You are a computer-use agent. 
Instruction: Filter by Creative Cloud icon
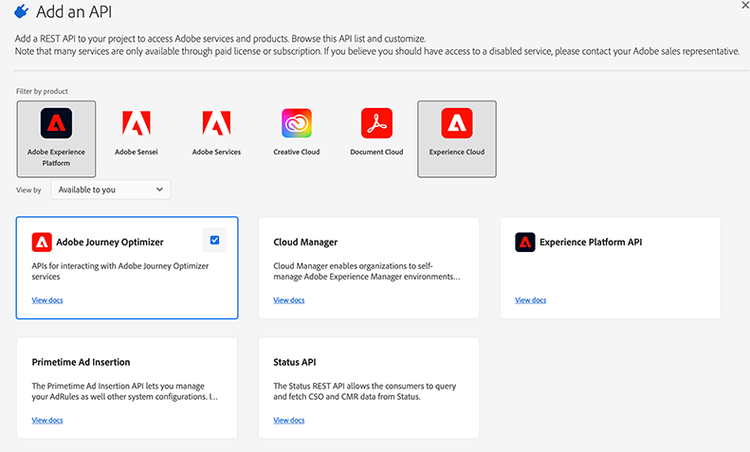pyautogui.click(x=297, y=124)
